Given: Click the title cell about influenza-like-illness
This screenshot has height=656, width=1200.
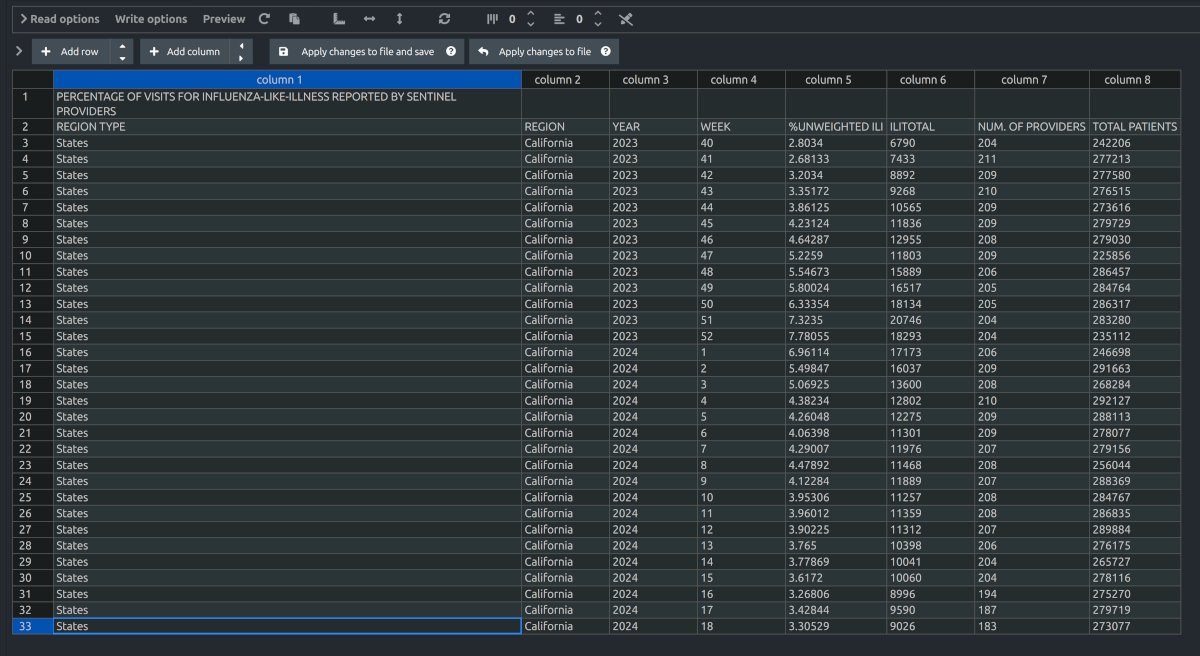Looking at the screenshot, I should pyautogui.click(x=287, y=104).
